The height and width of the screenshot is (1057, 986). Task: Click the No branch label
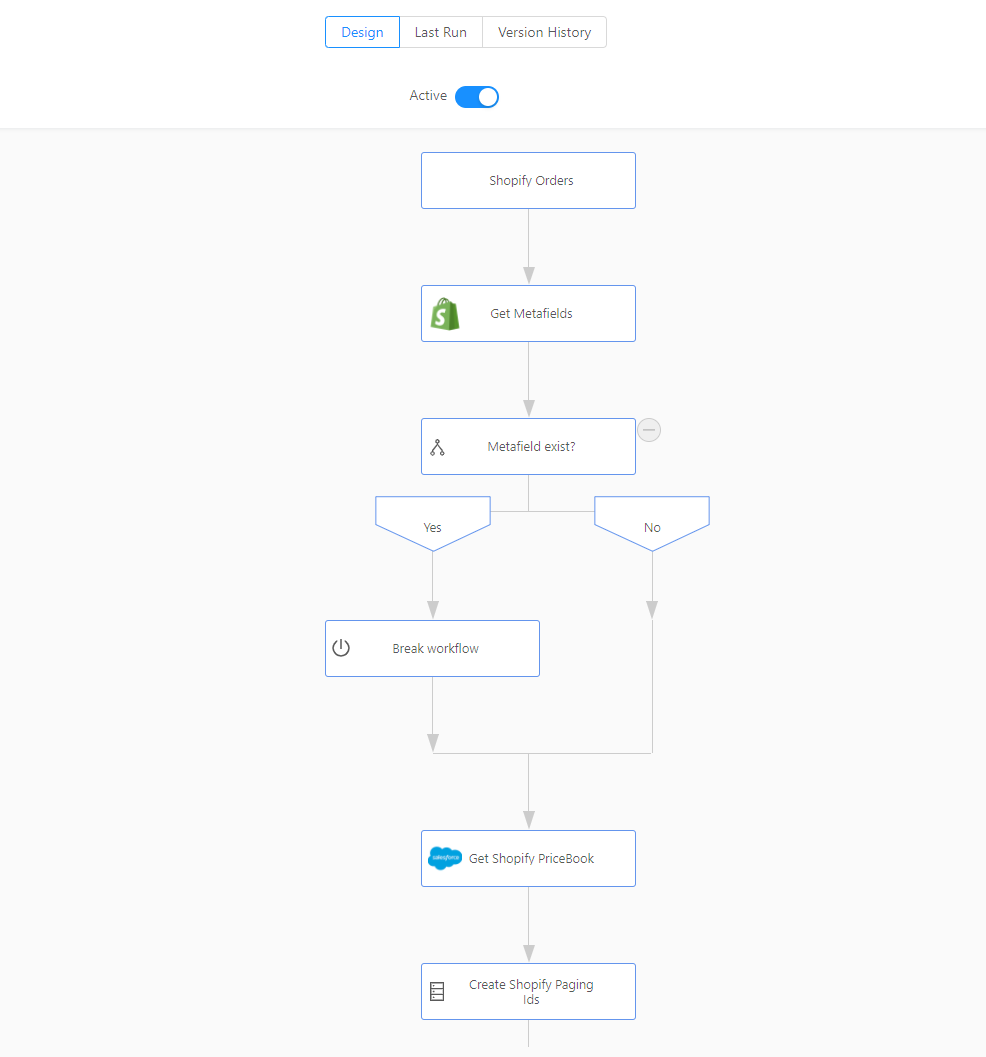click(x=652, y=526)
